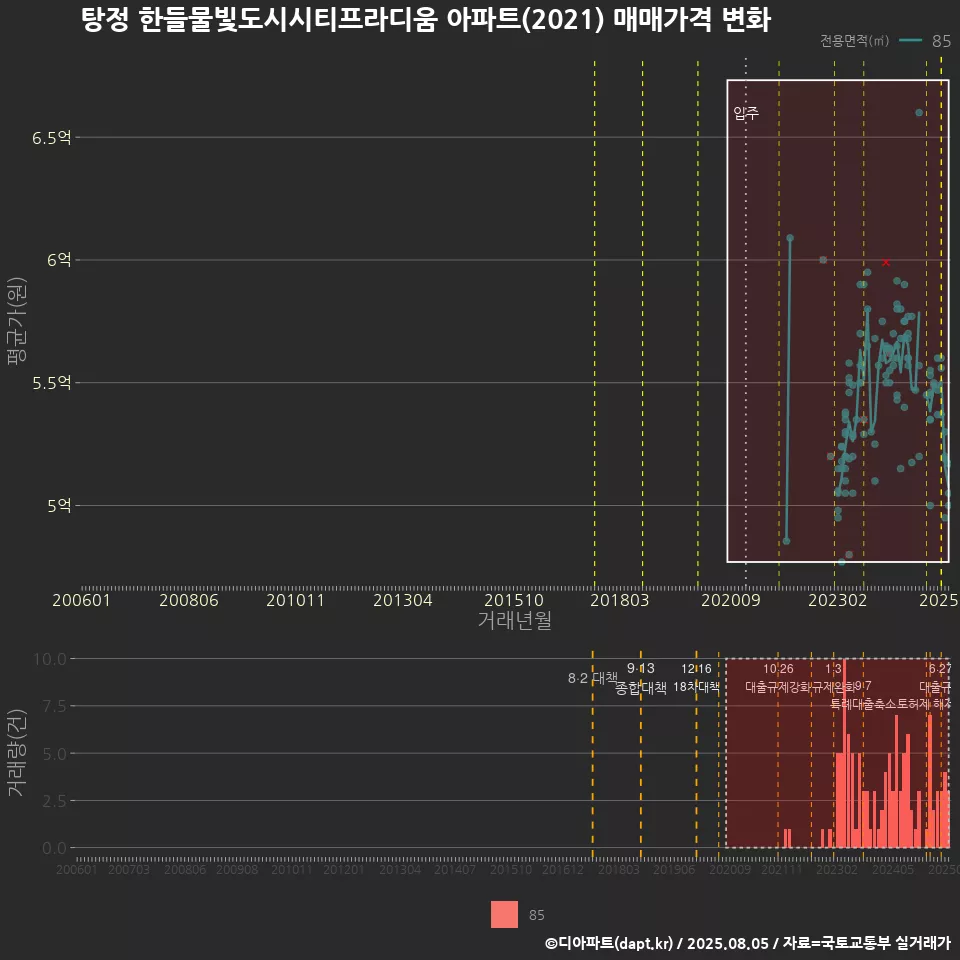
Task: Click the 거래년월 axis title
Action: (515, 620)
